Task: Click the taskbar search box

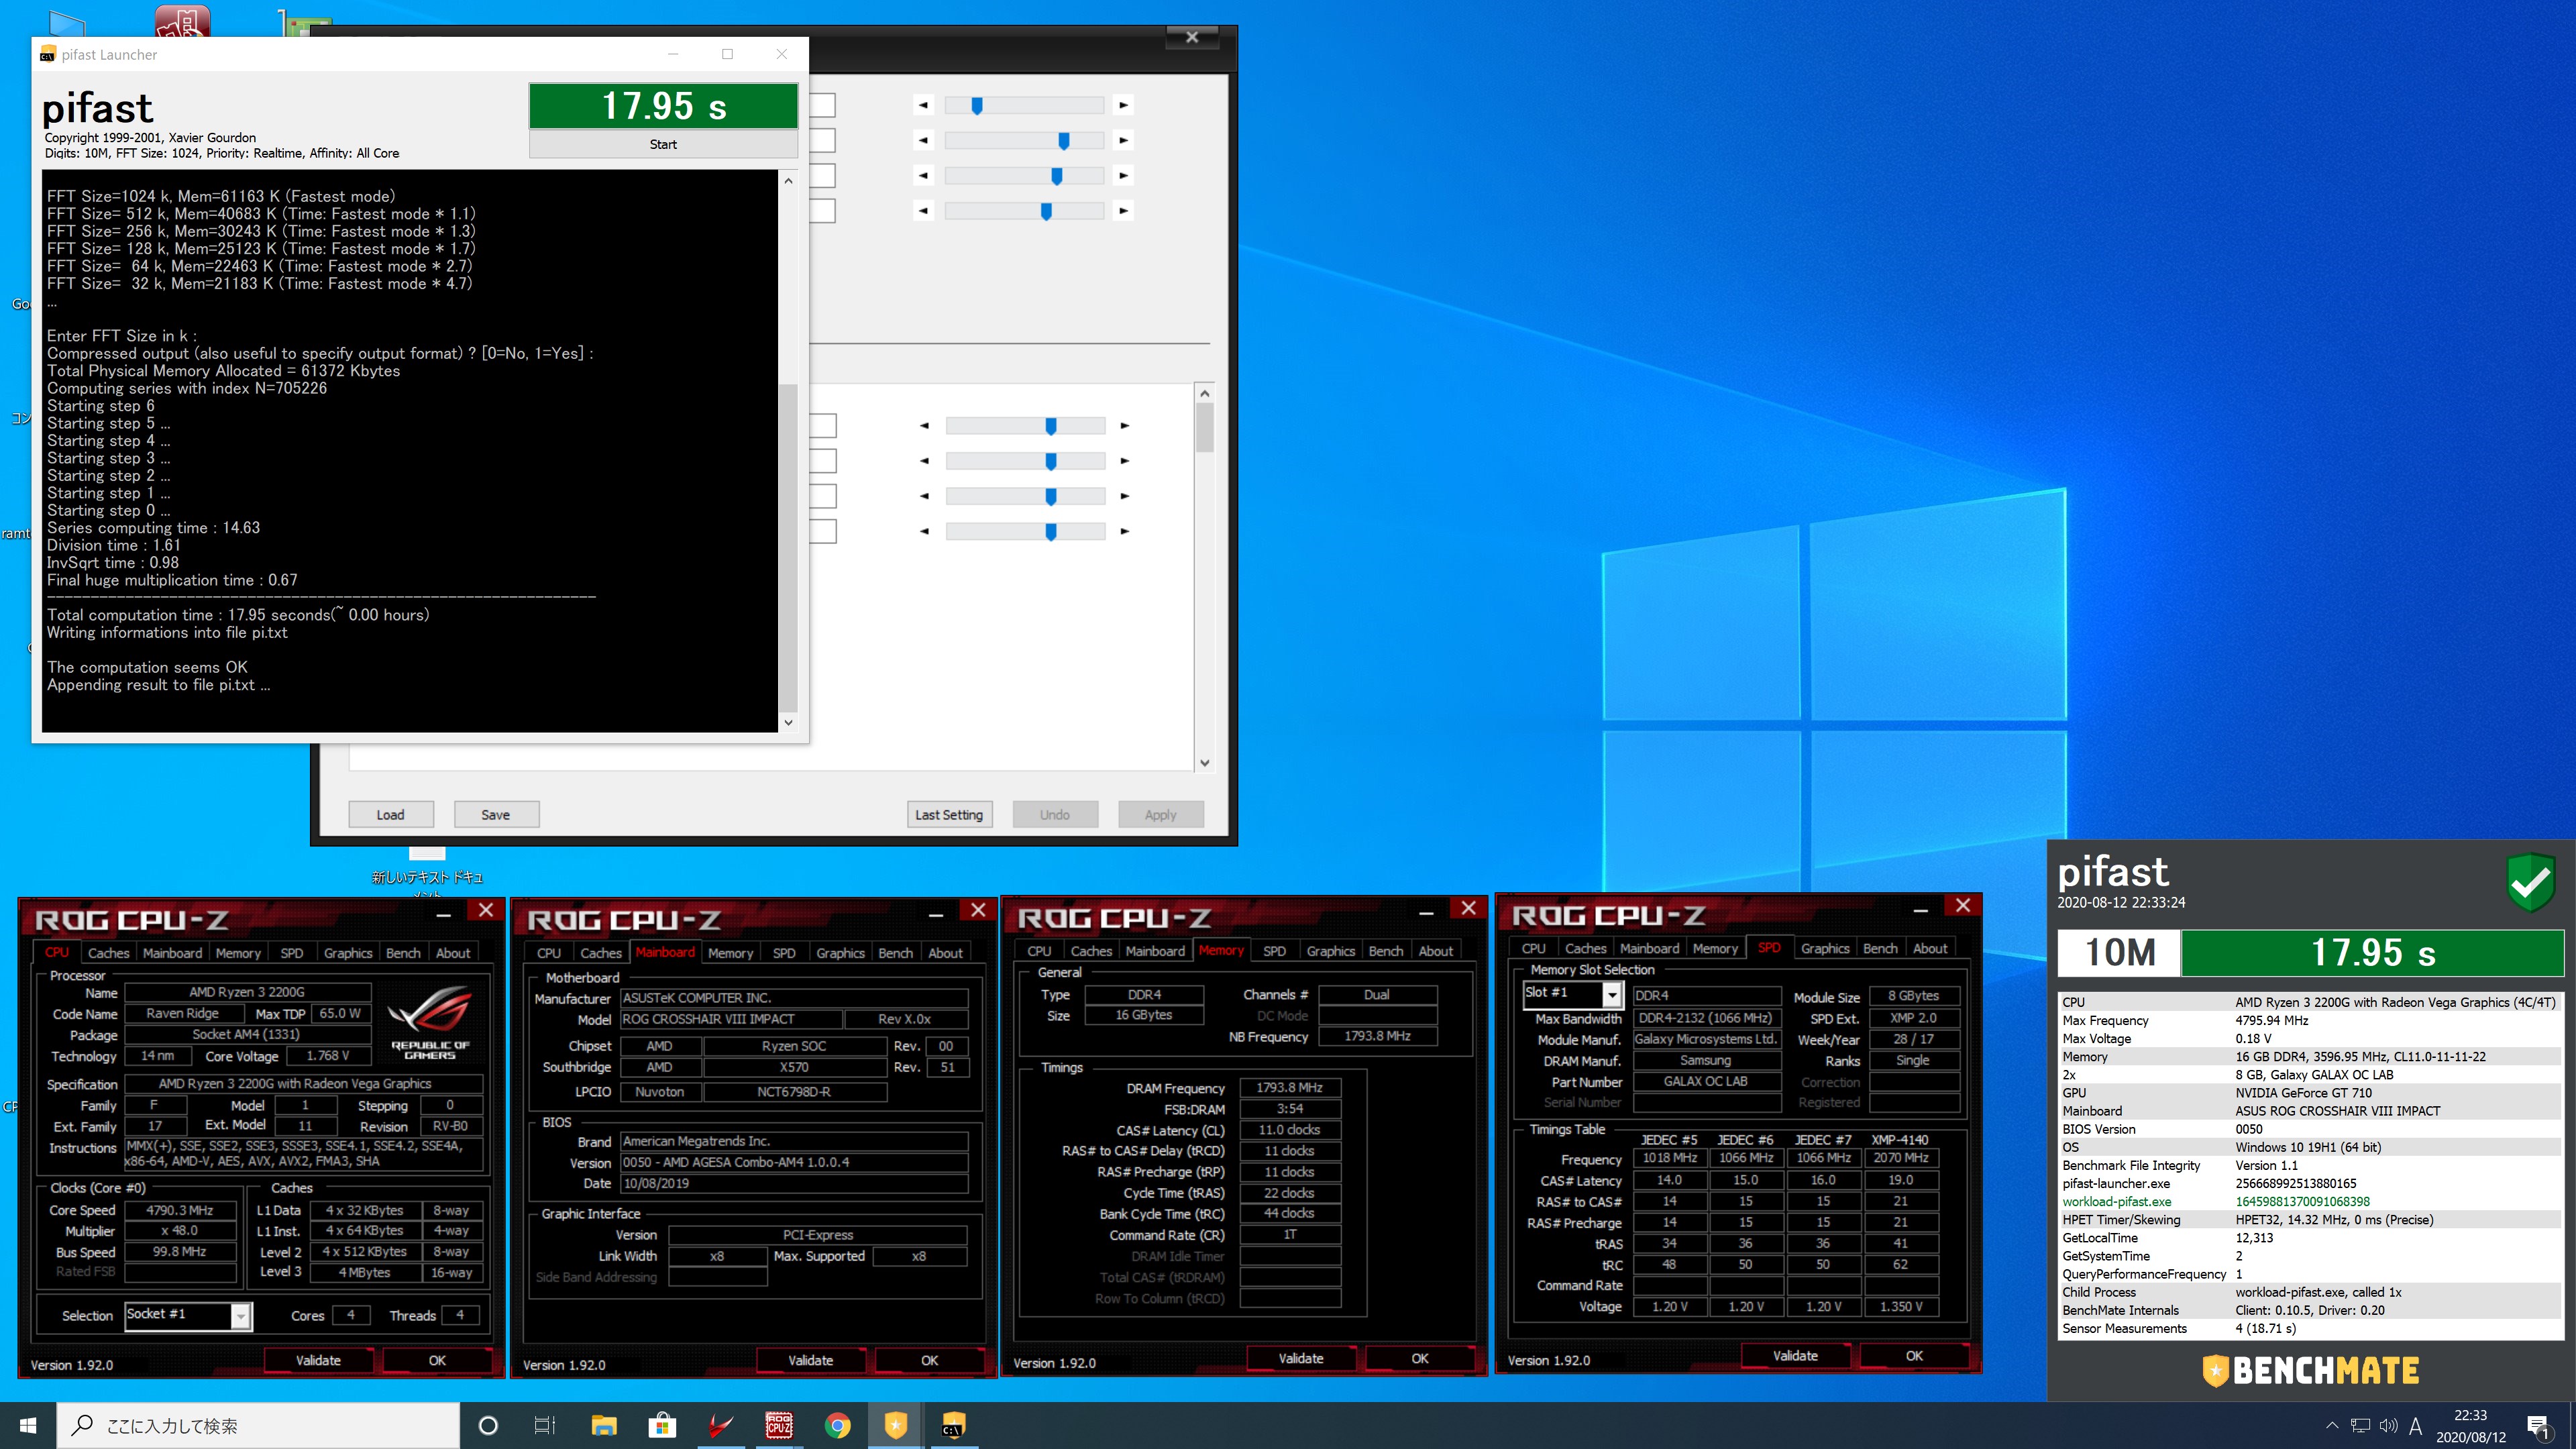Action: tap(258, 1425)
